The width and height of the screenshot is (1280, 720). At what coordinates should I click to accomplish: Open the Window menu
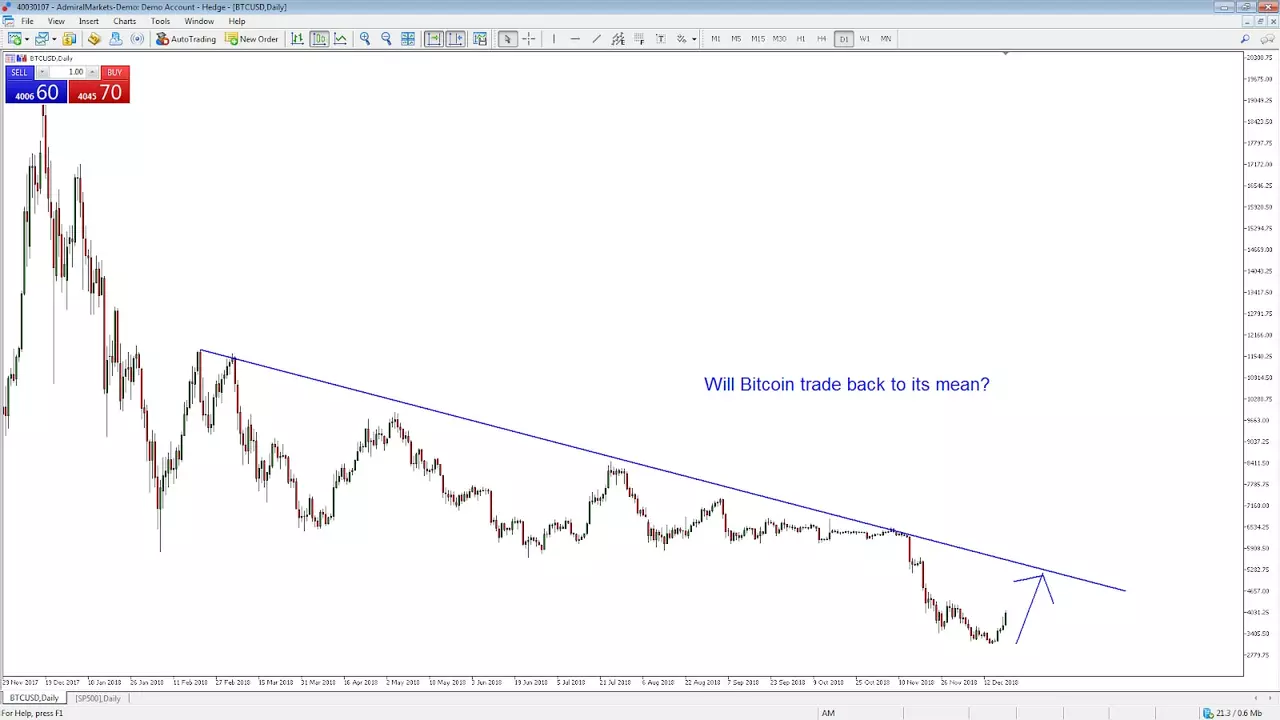coord(199,21)
